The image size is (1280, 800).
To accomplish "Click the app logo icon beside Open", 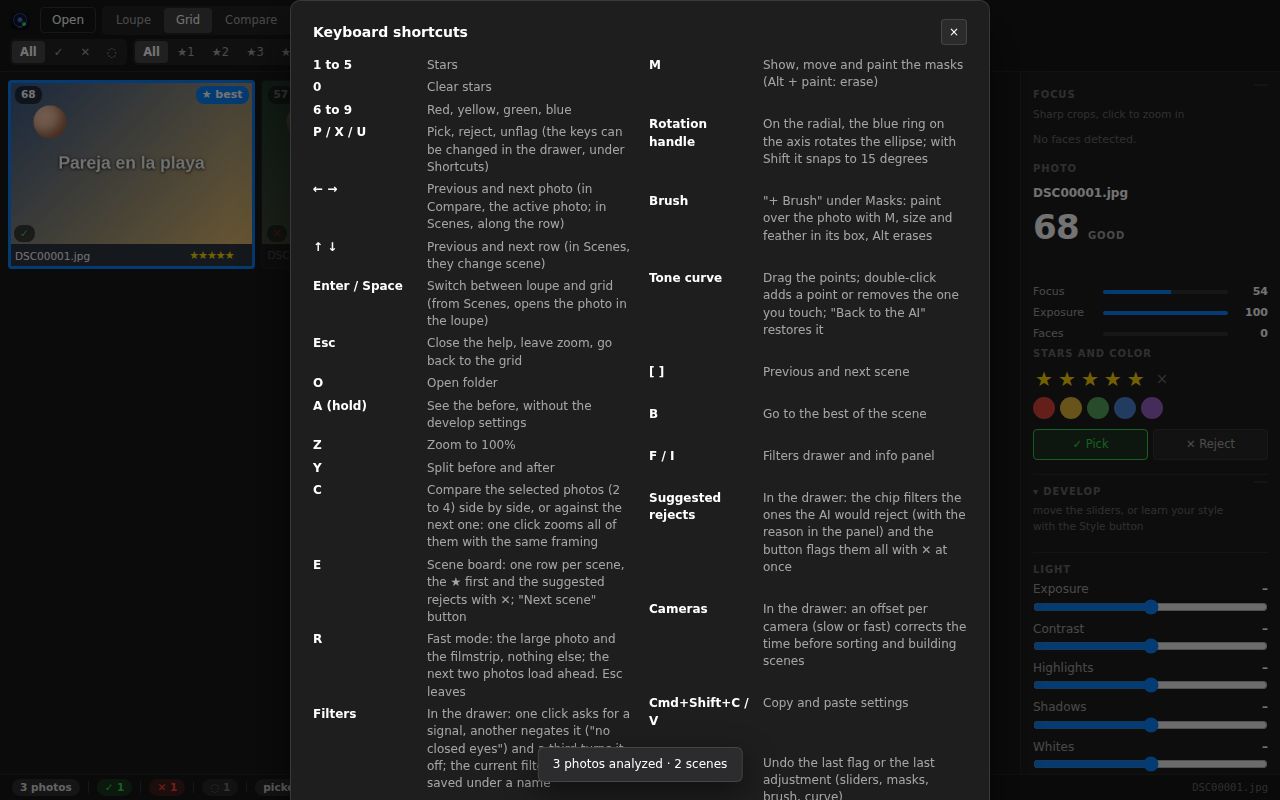I will pyautogui.click(x=20, y=20).
